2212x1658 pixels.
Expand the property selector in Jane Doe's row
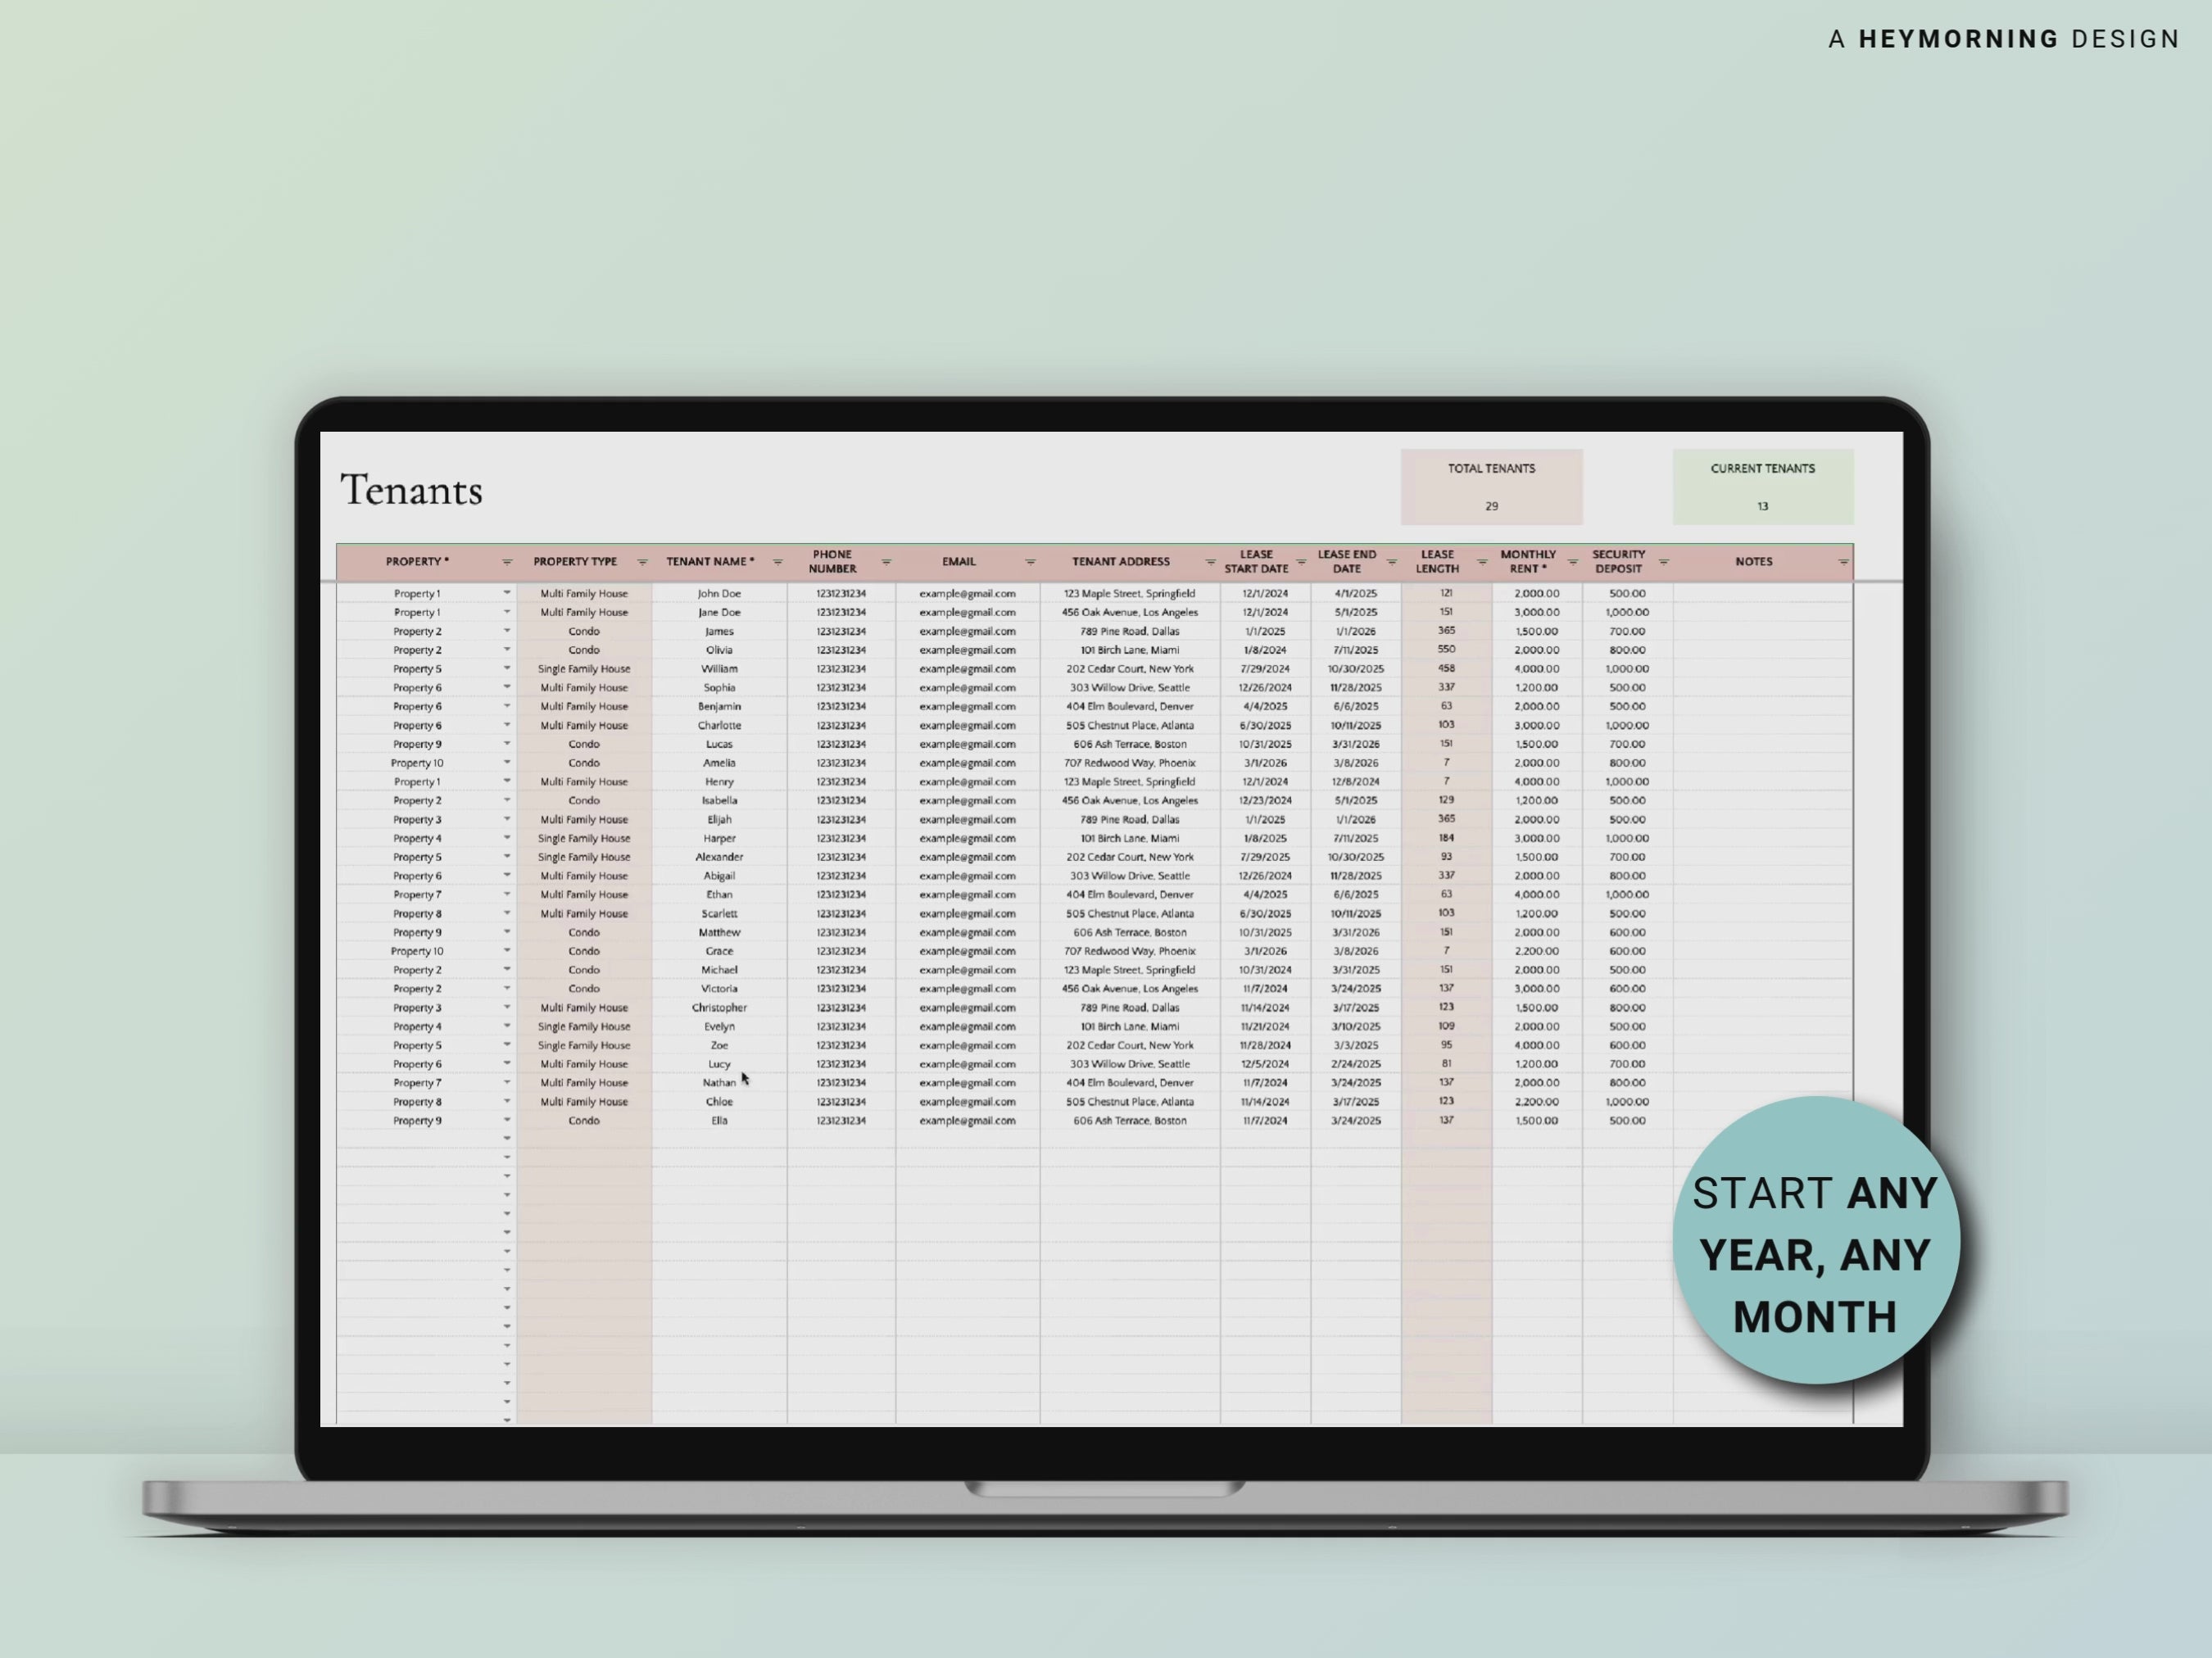[x=507, y=612]
